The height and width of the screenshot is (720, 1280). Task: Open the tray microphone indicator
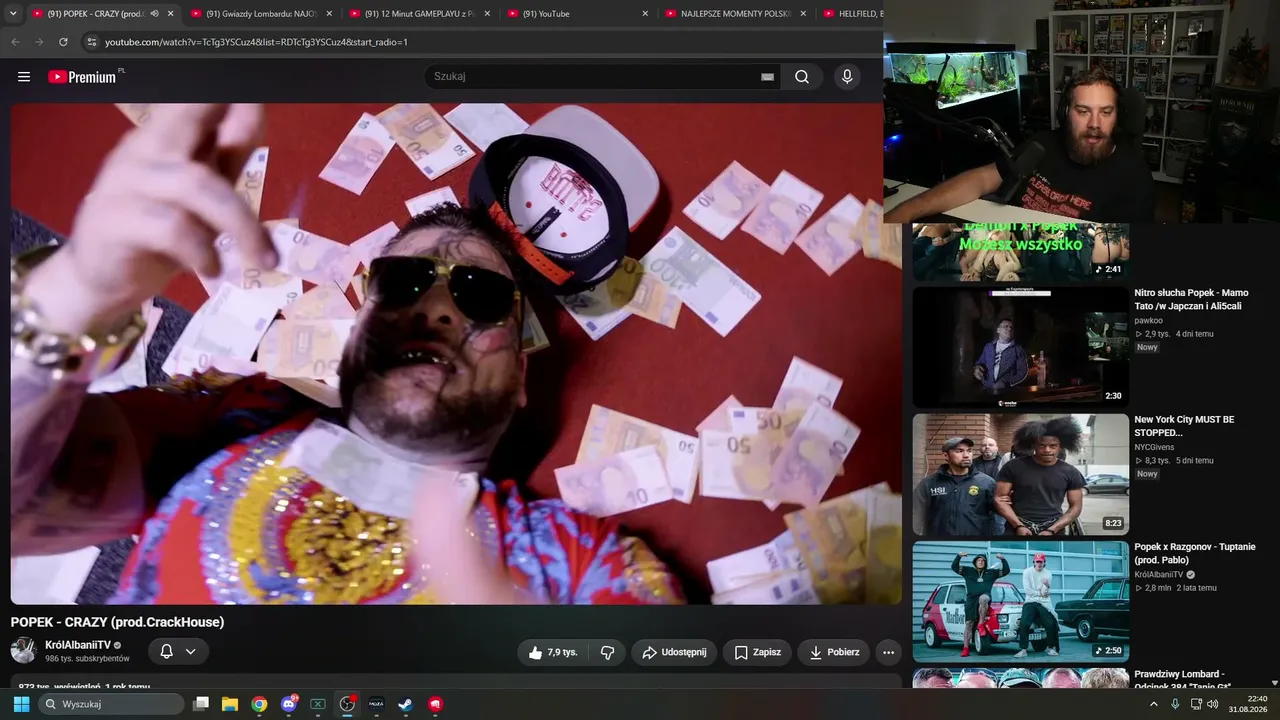[x=1175, y=704]
